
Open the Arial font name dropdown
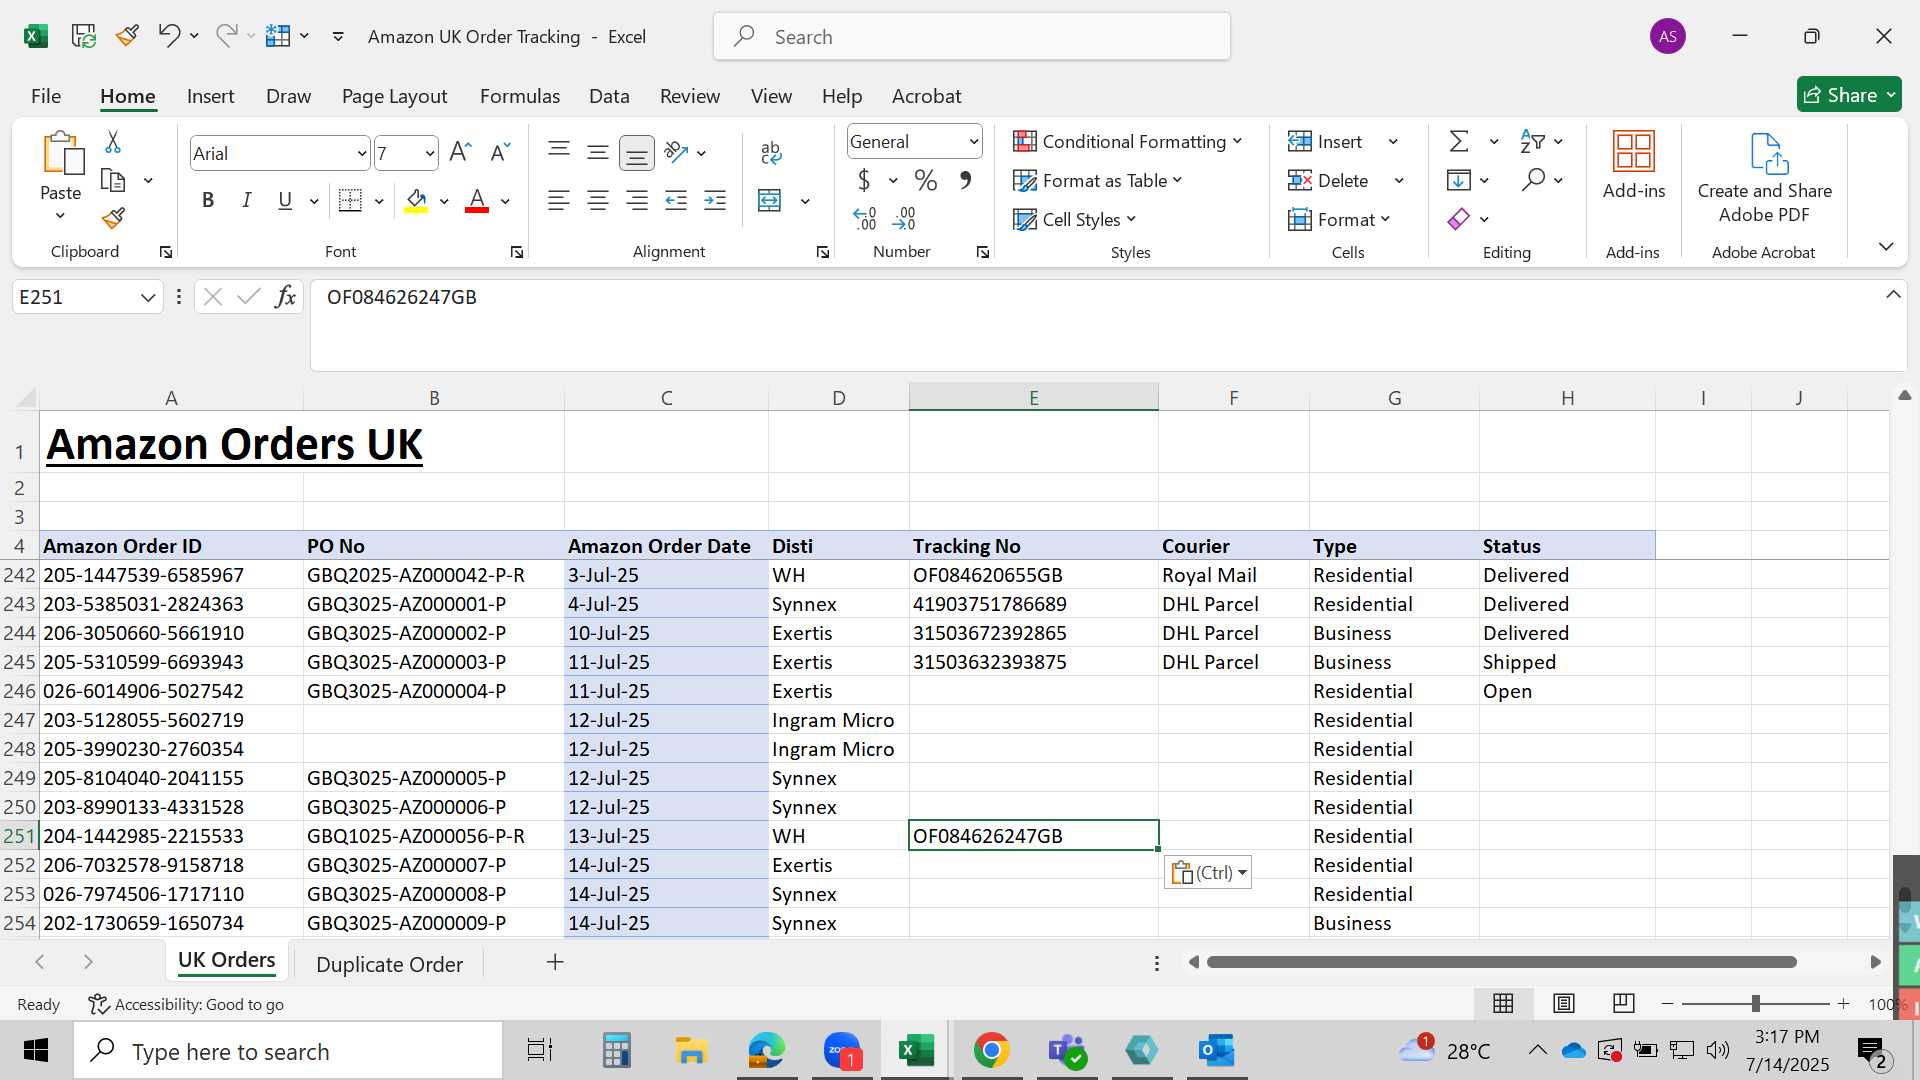361,153
